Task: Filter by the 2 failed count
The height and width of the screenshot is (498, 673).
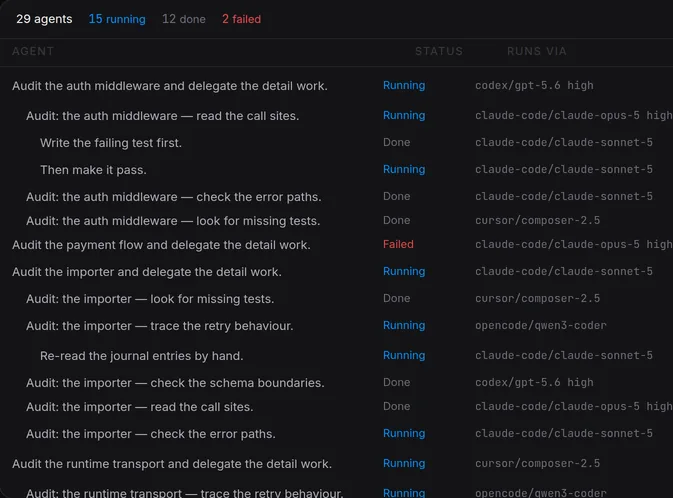Action: pos(241,19)
